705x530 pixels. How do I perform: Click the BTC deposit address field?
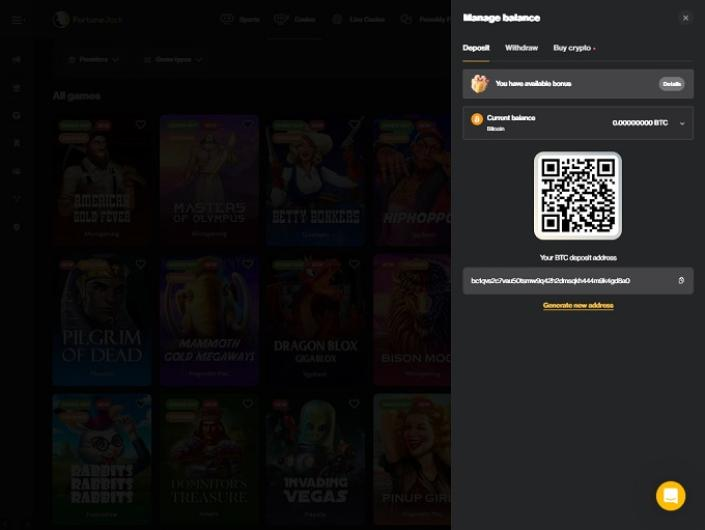point(578,281)
